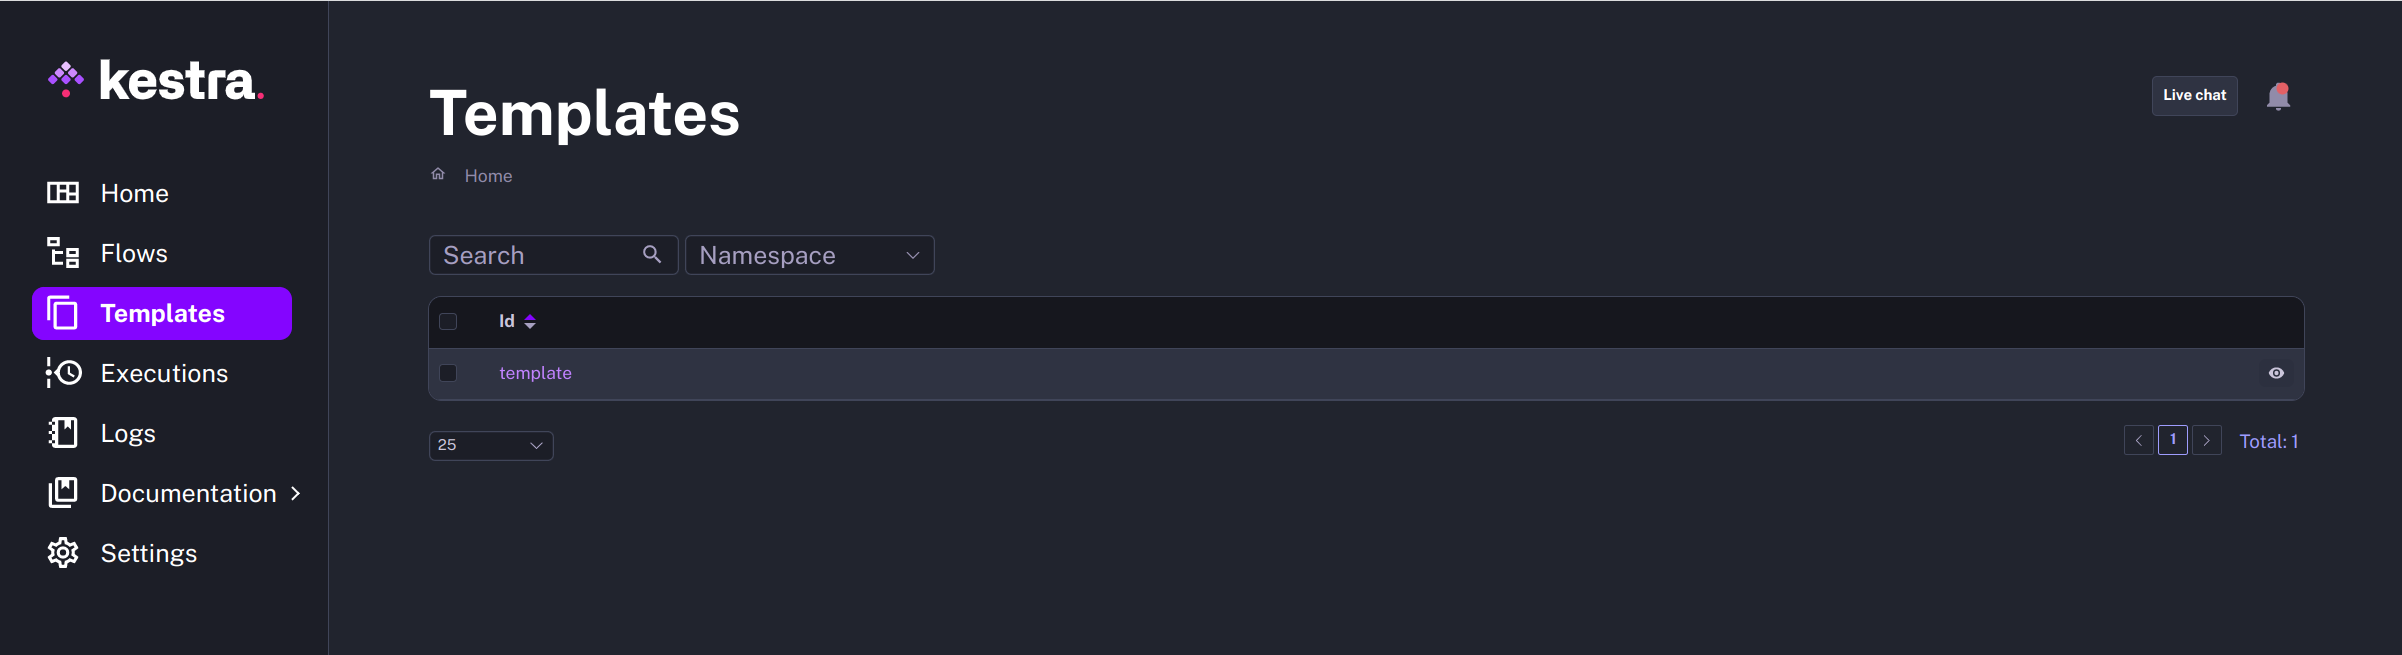Select the Executions clock icon
The image size is (2402, 655).
click(63, 373)
